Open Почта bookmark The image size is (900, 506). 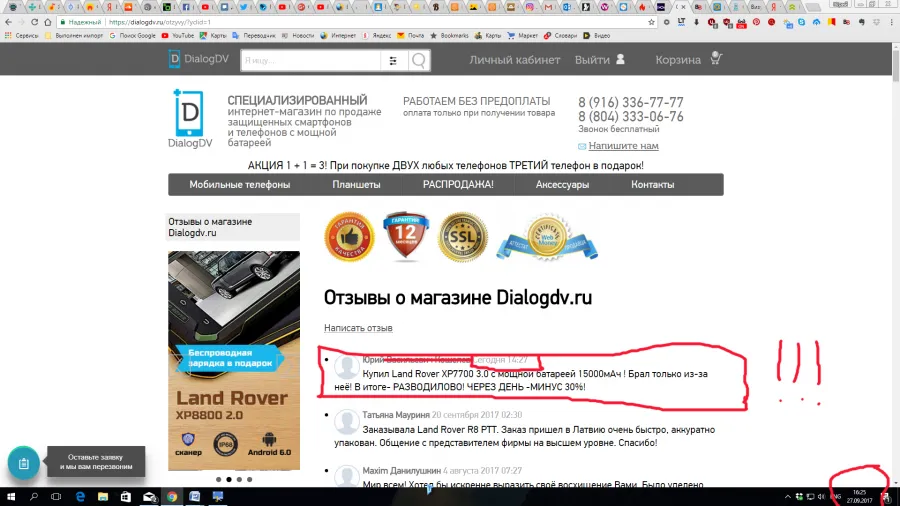[x=411, y=36]
